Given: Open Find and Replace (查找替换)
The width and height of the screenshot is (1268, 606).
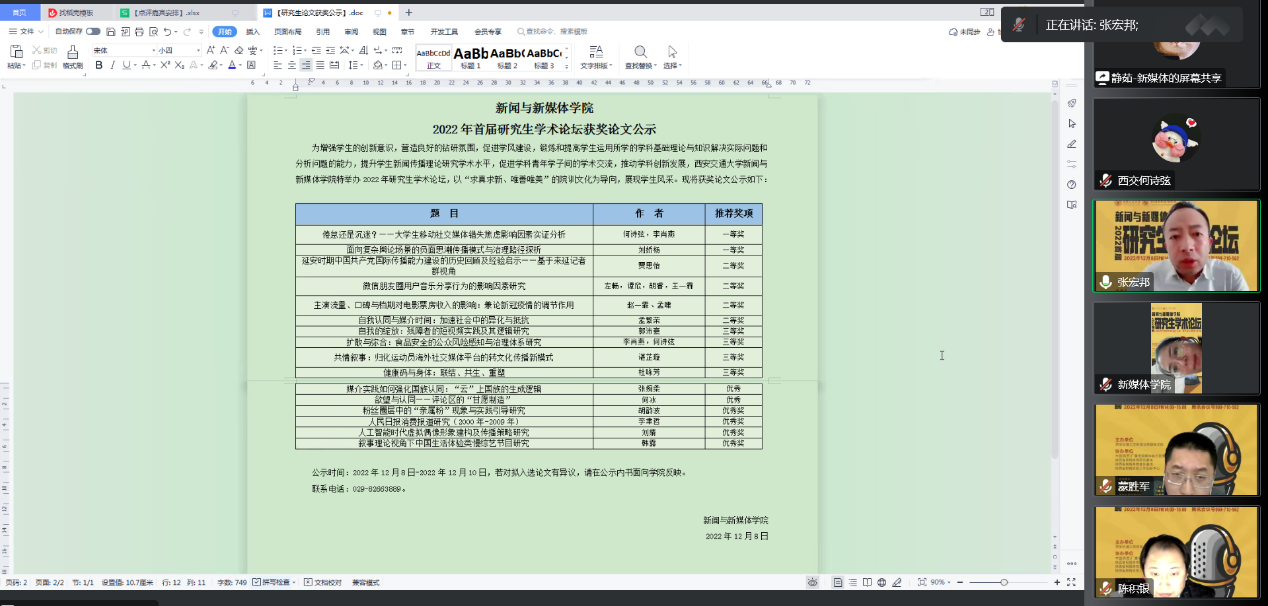Looking at the screenshot, I should [640, 55].
